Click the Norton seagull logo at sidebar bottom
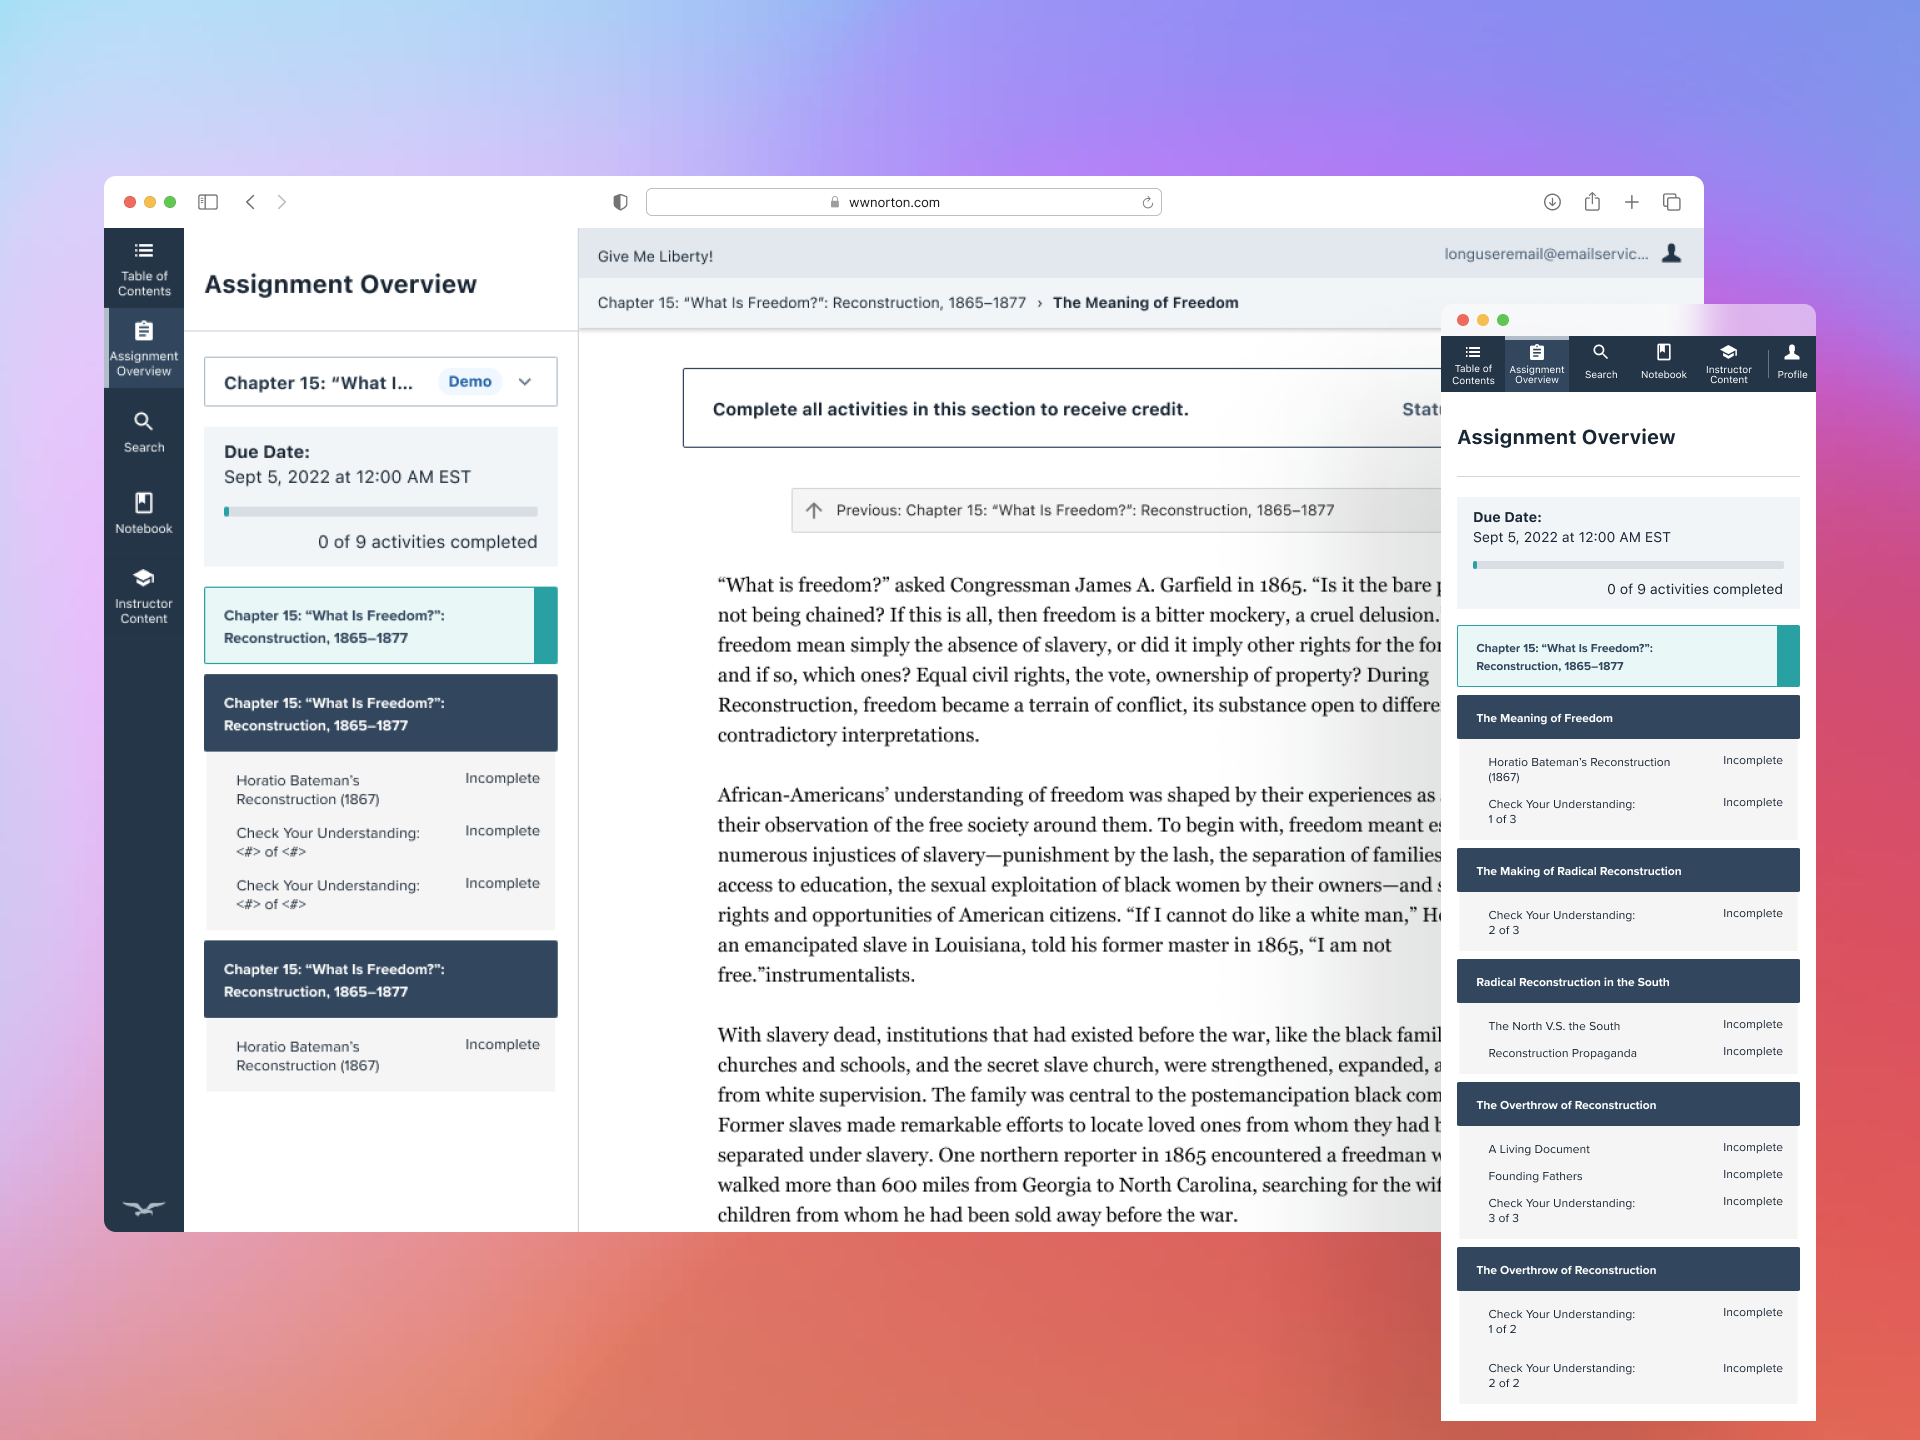 tap(143, 1208)
